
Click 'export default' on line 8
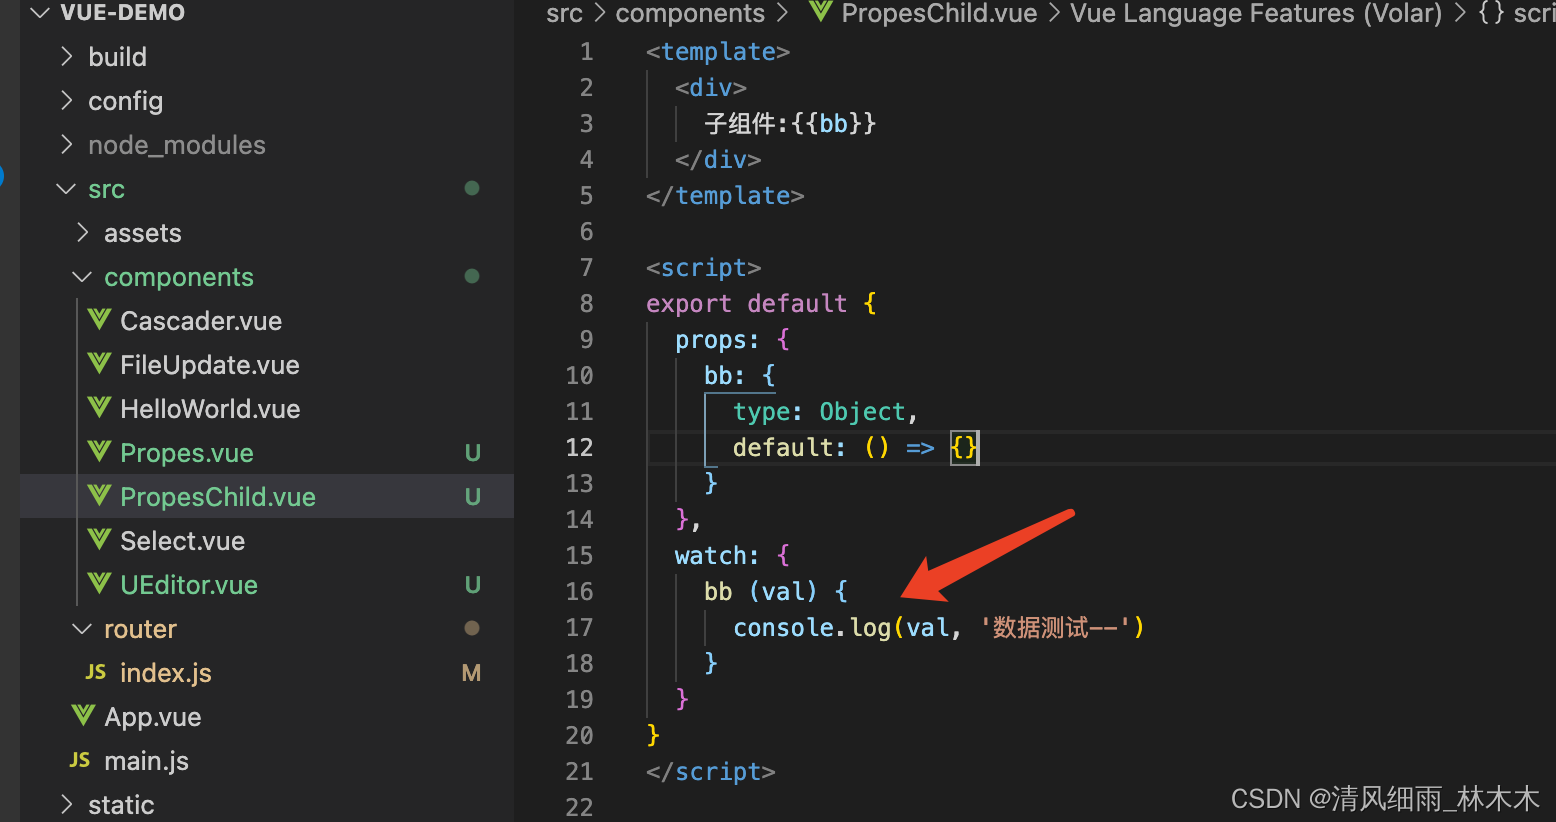pyautogui.click(x=746, y=304)
